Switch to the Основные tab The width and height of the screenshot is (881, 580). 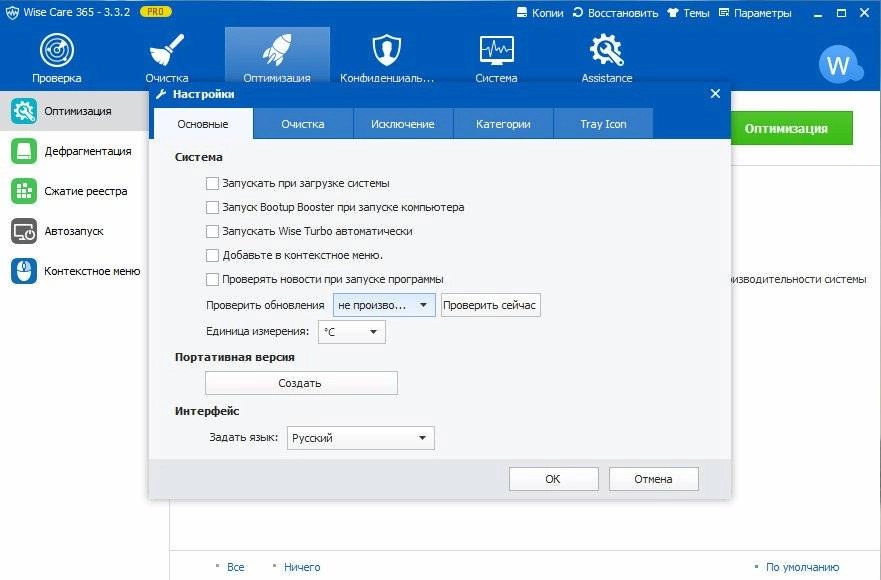pos(203,124)
